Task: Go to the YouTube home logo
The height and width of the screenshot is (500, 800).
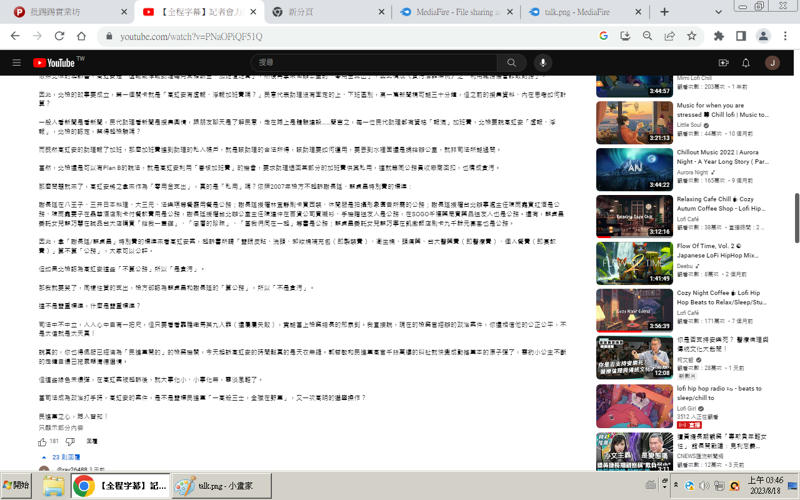Action: tap(54, 63)
